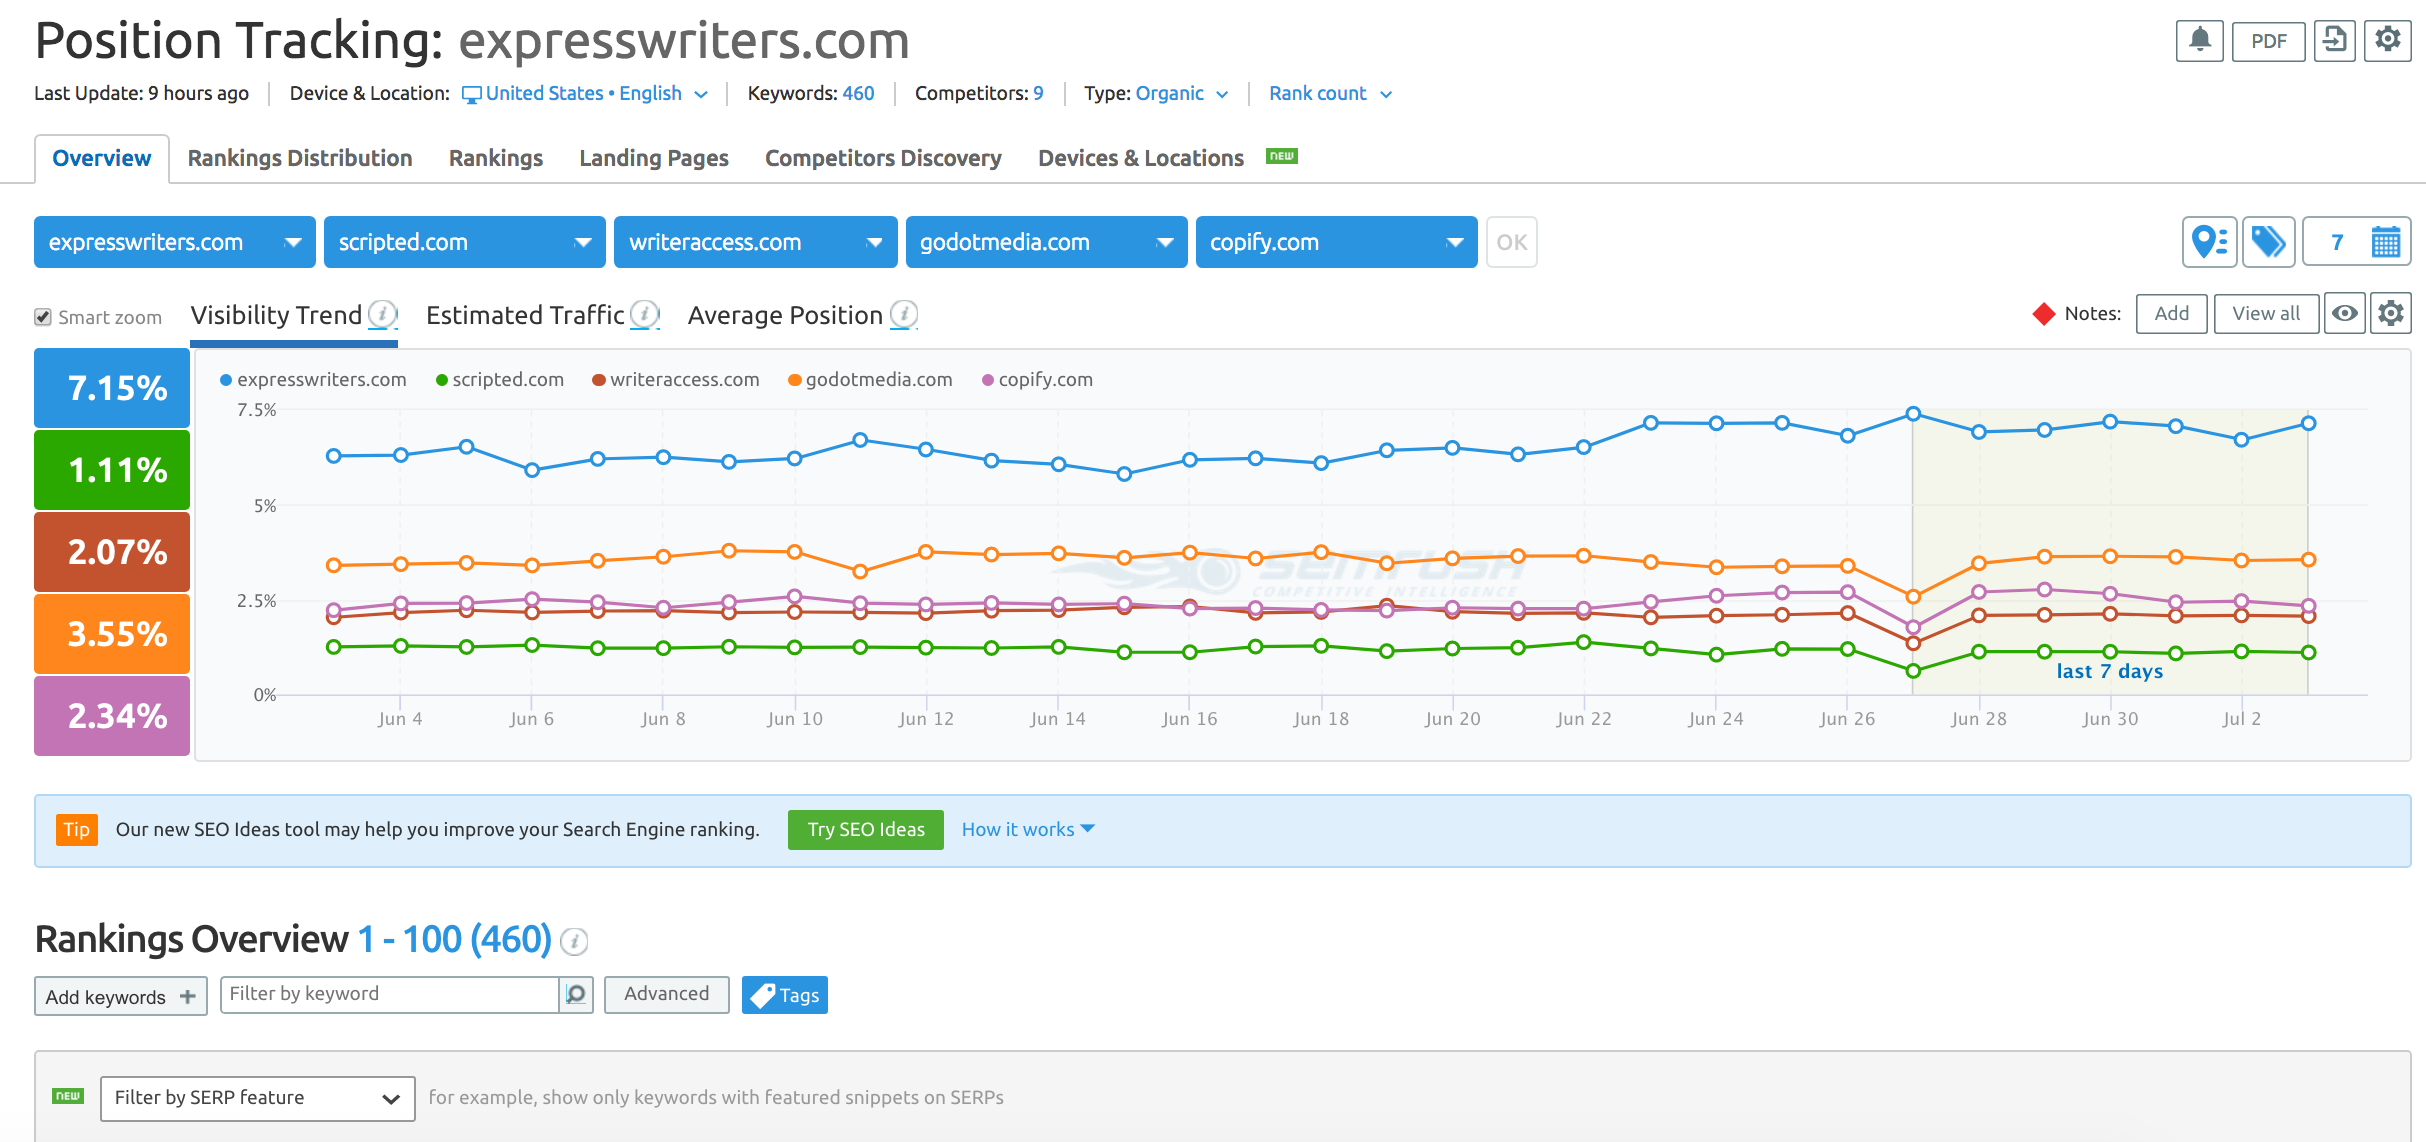
Task: Click Estimated Traffic info icon
Action: tap(645, 314)
